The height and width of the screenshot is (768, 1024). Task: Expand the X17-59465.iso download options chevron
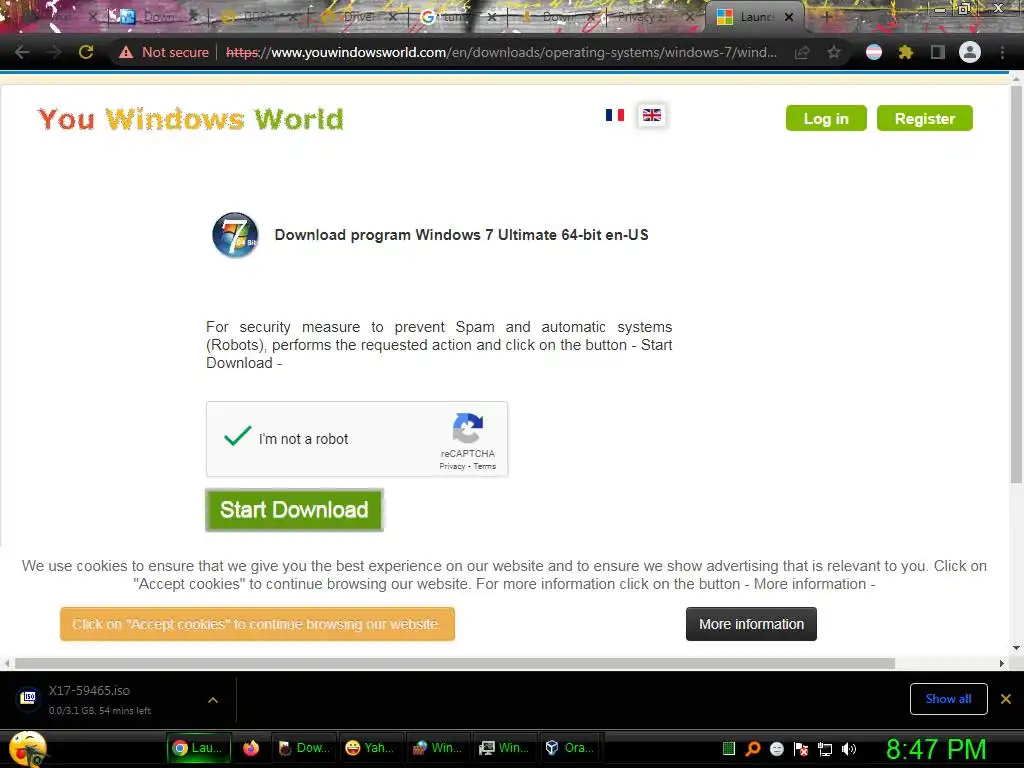pos(213,700)
